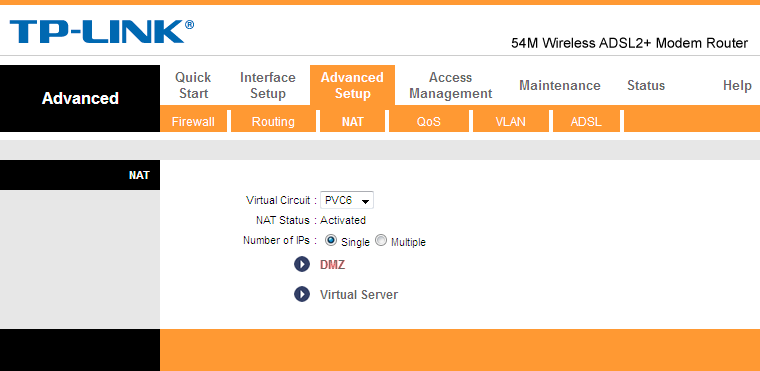Open the Firewall submenu
The height and width of the screenshot is (371, 760).
(x=193, y=122)
